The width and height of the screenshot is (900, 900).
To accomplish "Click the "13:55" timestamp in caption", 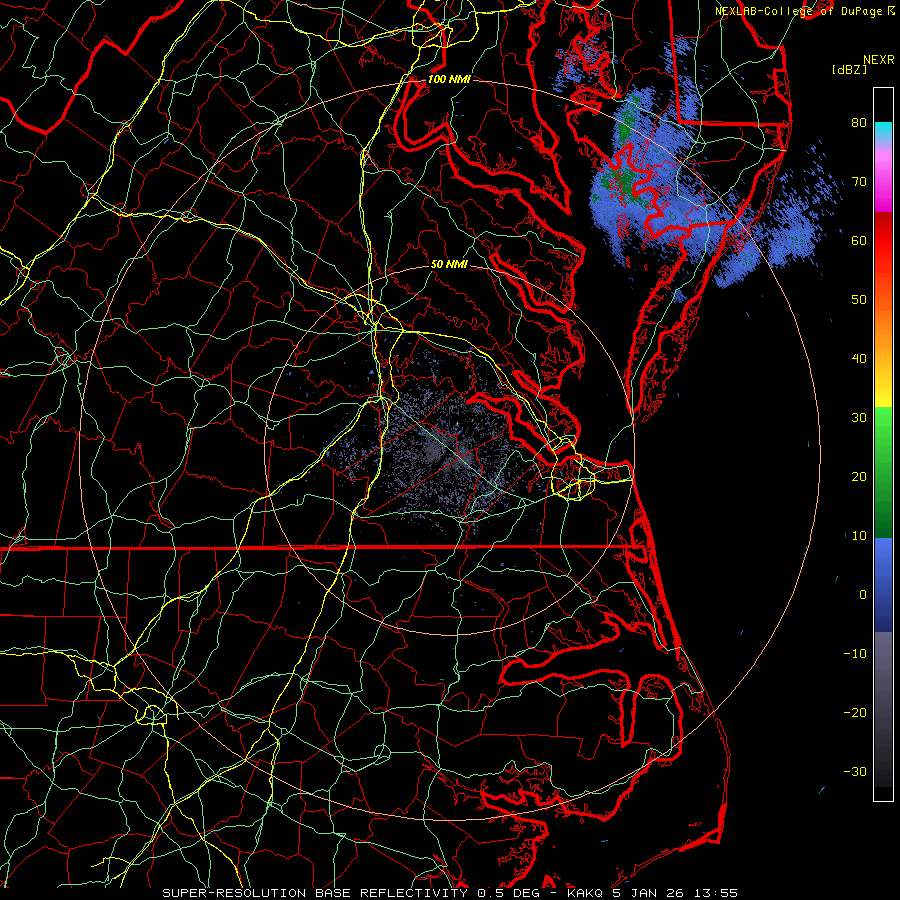I will tap(715, 893).
